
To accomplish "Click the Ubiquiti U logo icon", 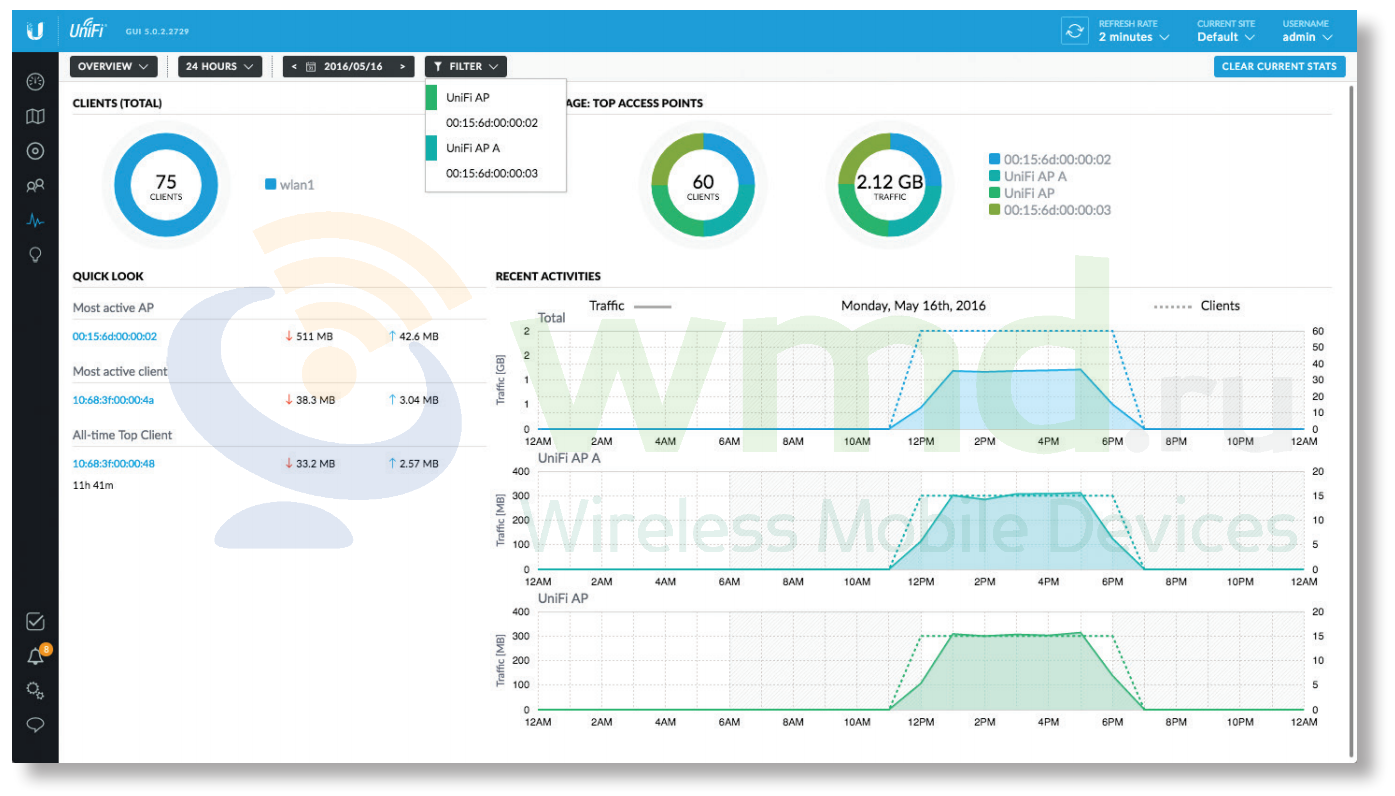I will pyautogui.click(x=35, y=31).
